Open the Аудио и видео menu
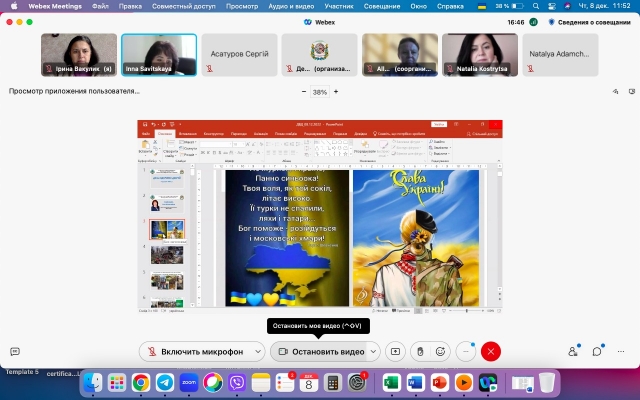This screenshot has width=640, height=400. pyautogui.click(x=291, y=6)
